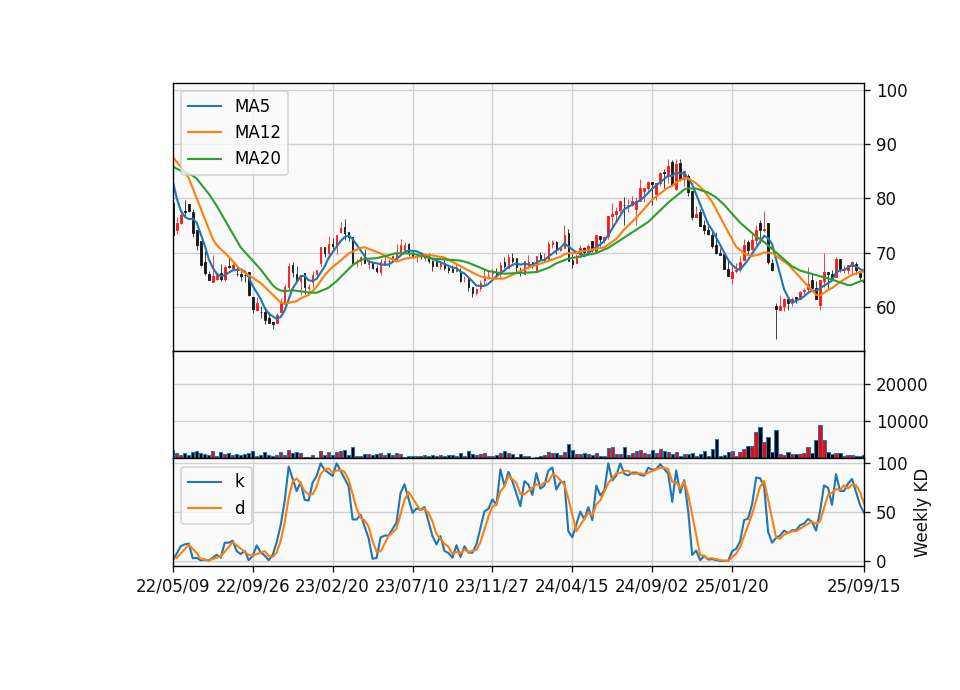
Task: Click the 24/04/15 date tick label
Action: (572, 586)
